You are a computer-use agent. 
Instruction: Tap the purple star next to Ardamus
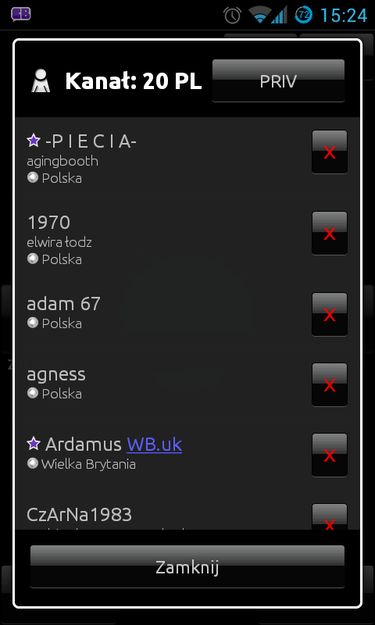pyautogui.click(x=33, y=443)
